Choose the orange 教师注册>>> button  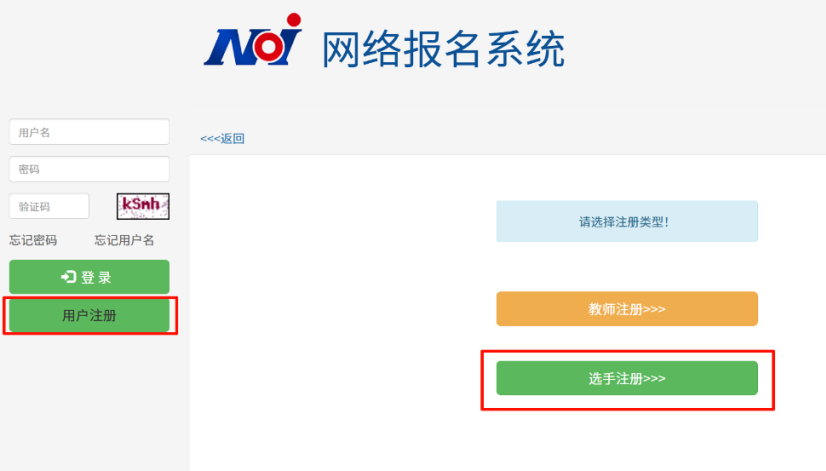[x=627, y=309]
